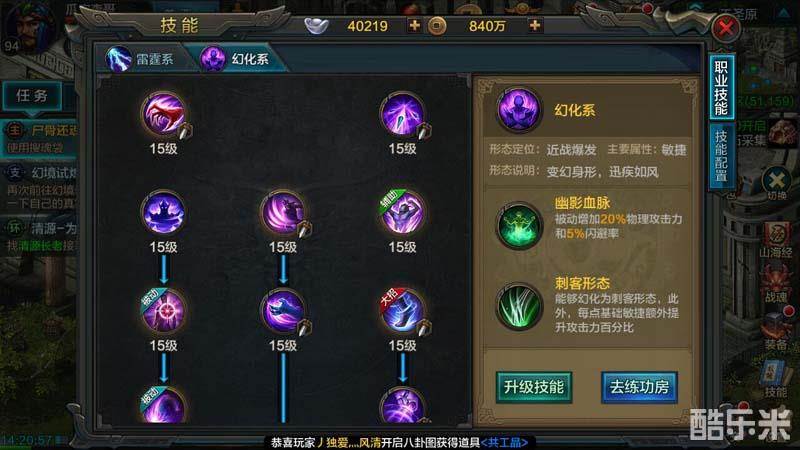Click the 升级技能 button
Viewport: 800px width, 450px height.
point(534,387)
